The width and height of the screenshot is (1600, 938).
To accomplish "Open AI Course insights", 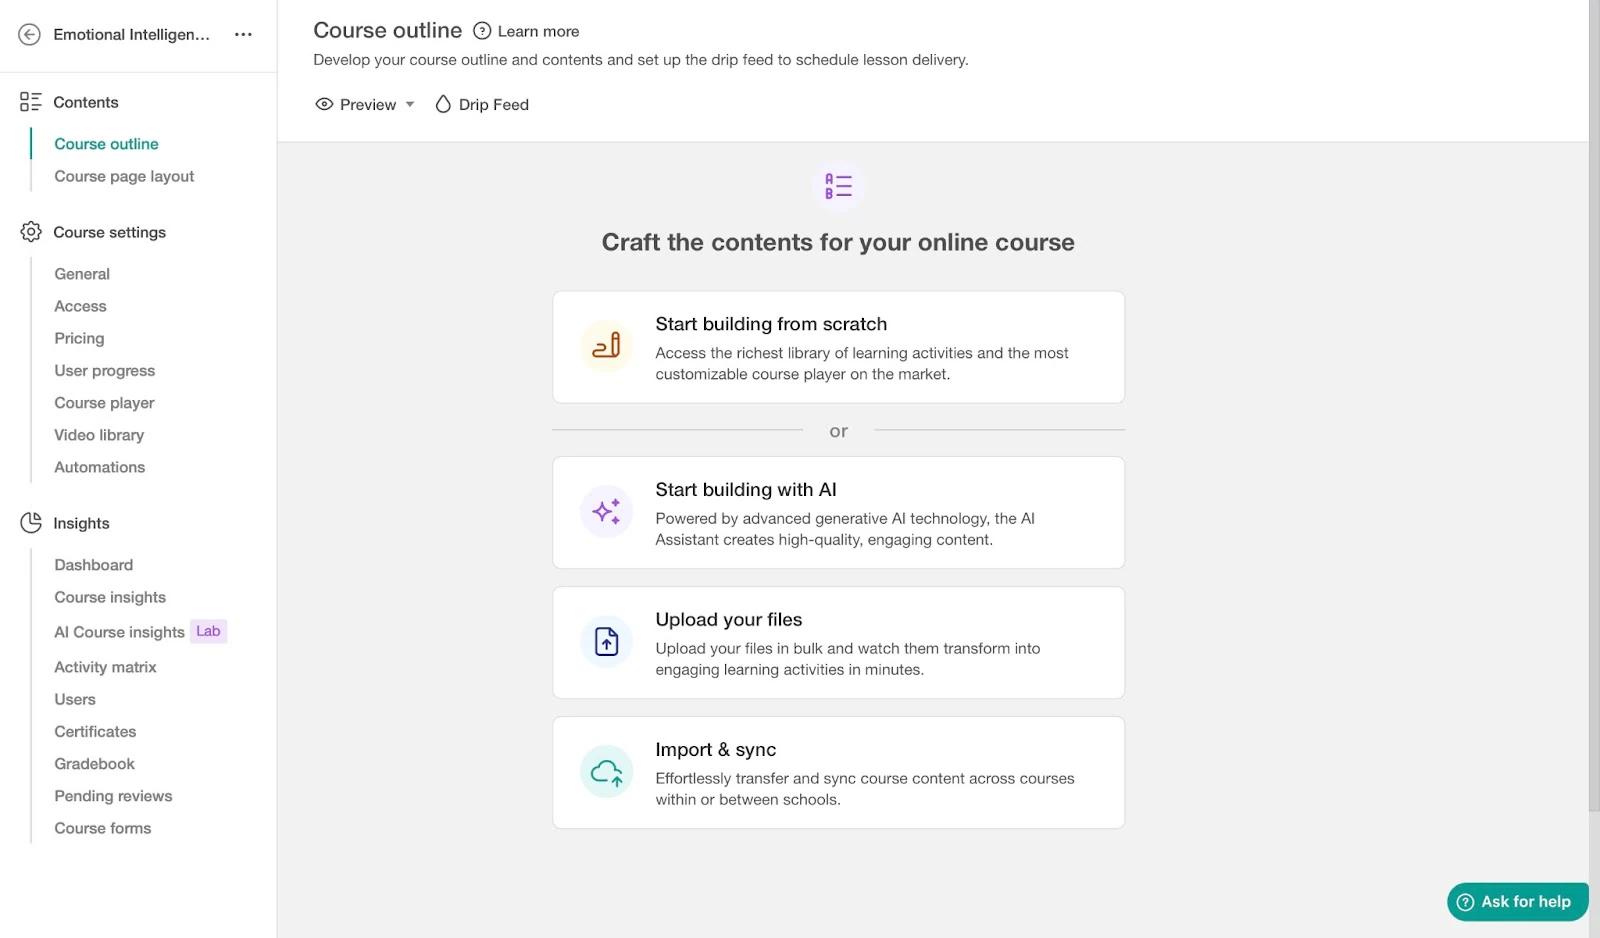I will (119, 632).
